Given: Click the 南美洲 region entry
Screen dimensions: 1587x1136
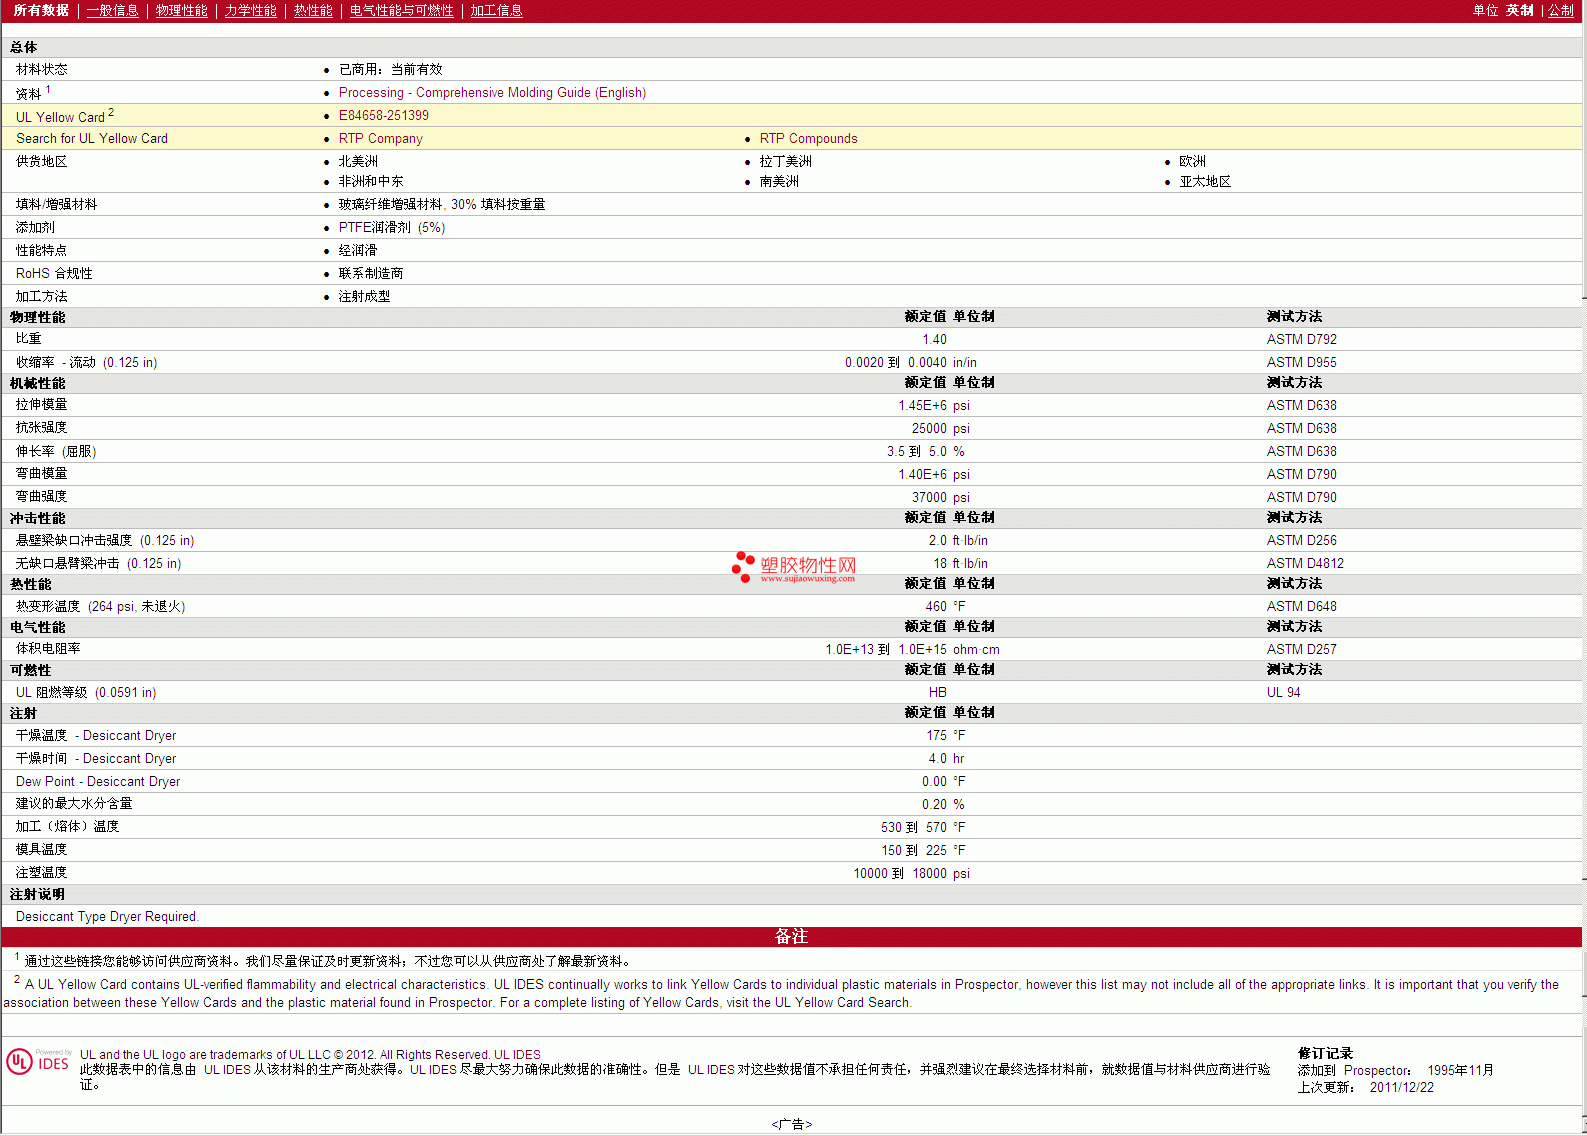Looking at the screenshot, I should point(779,182).
